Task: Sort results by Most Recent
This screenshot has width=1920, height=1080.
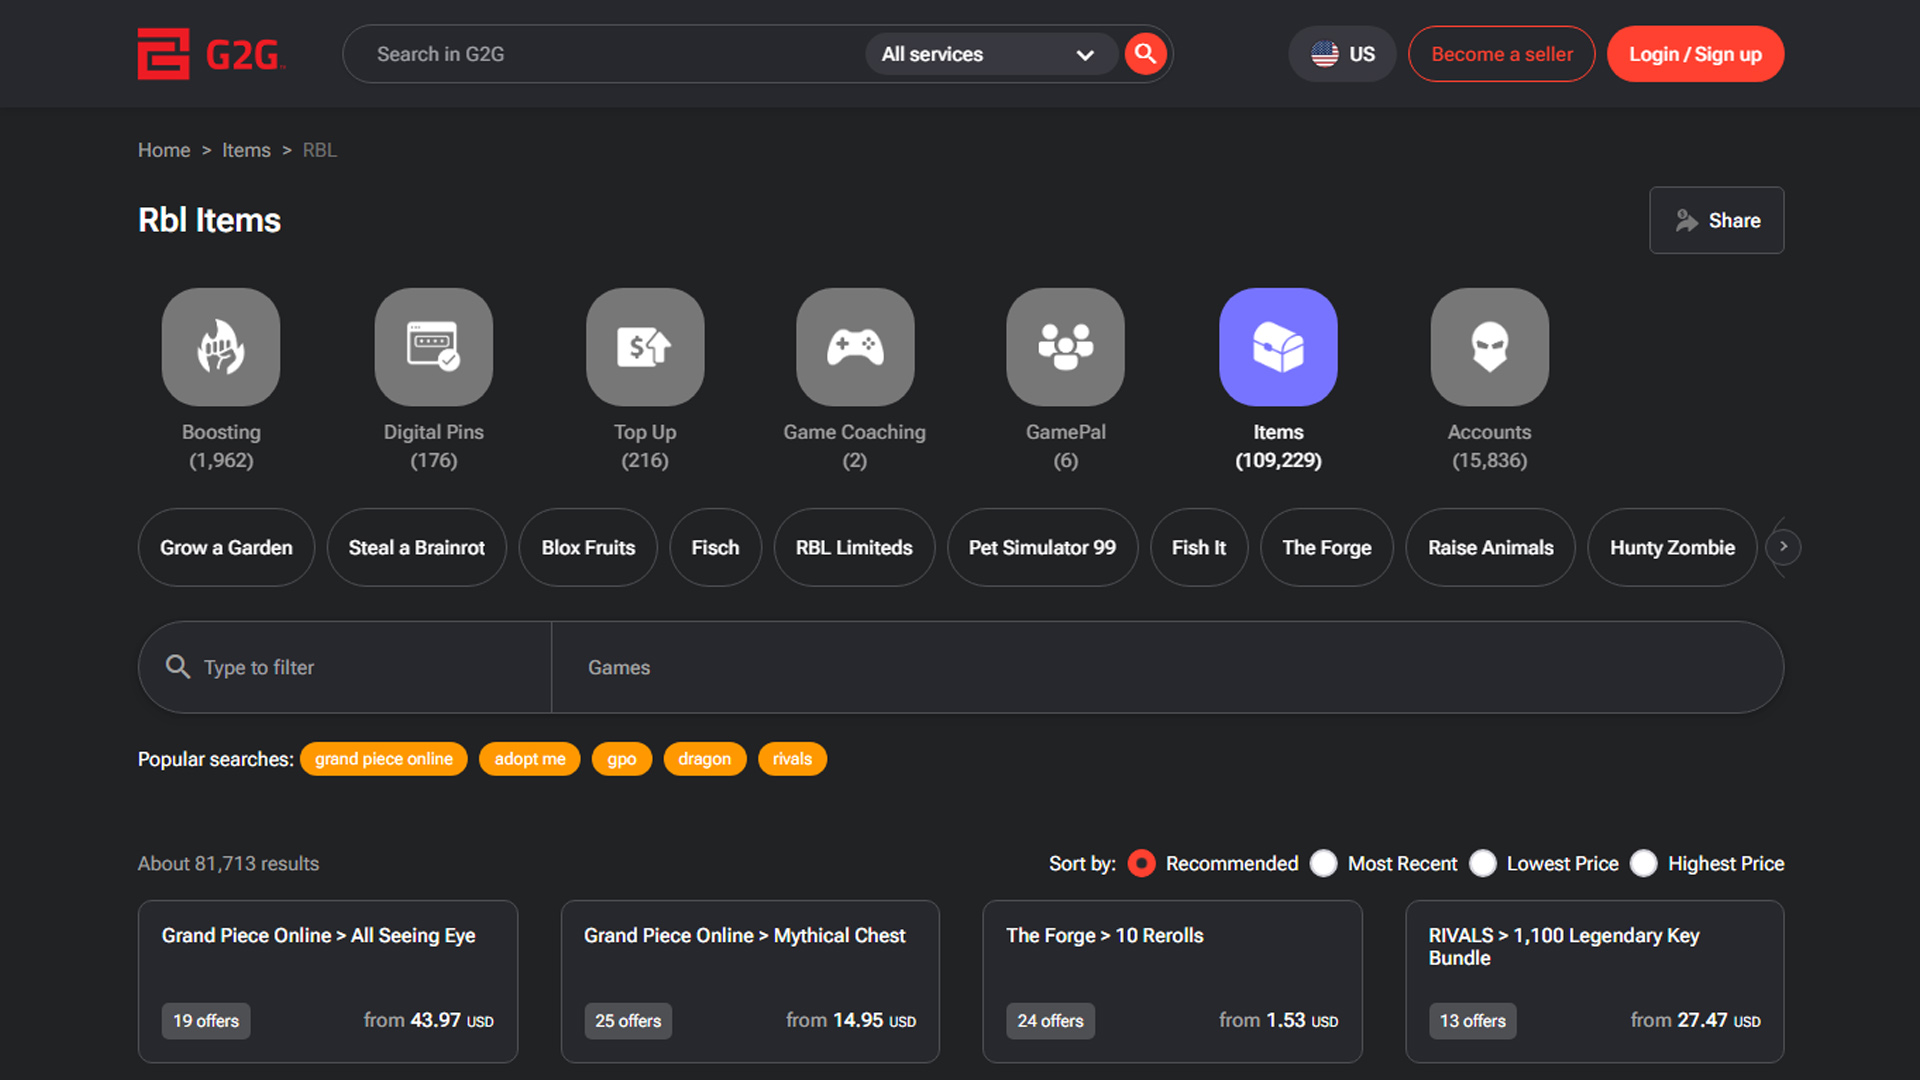Action: [x=1323, y=863]
